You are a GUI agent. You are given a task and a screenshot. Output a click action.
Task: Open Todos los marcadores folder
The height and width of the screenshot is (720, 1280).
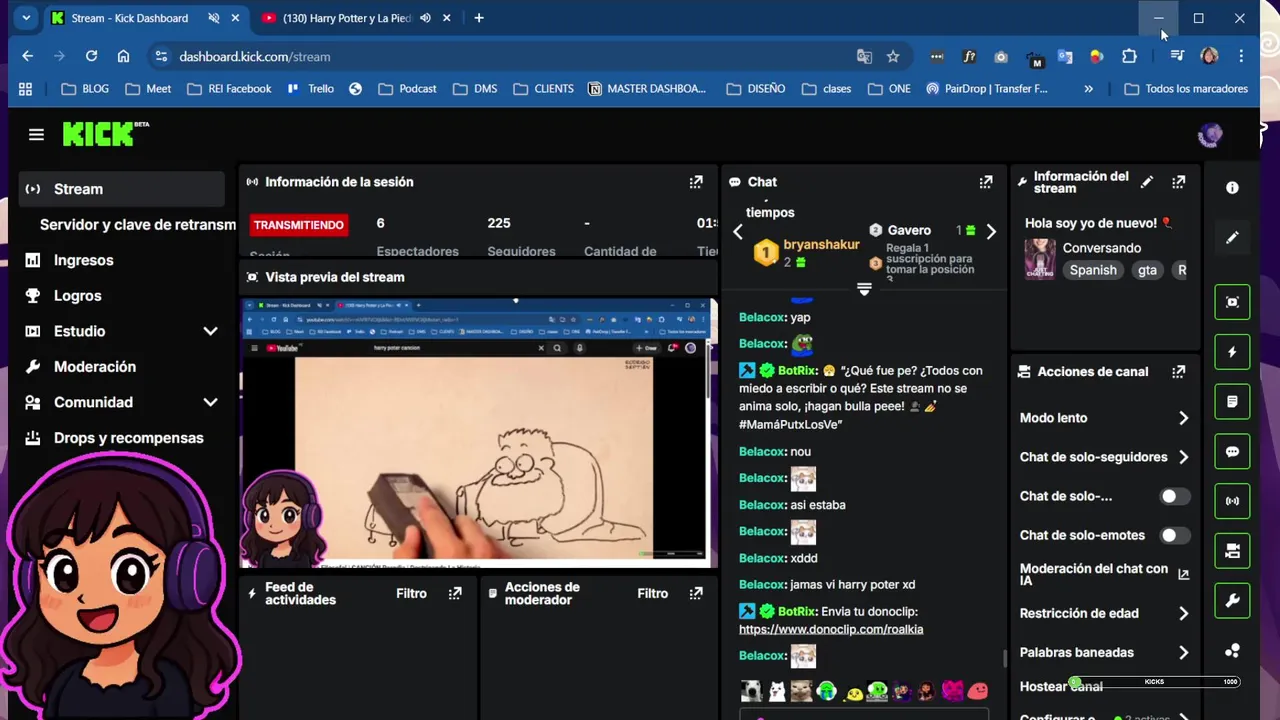(1186, 89)
